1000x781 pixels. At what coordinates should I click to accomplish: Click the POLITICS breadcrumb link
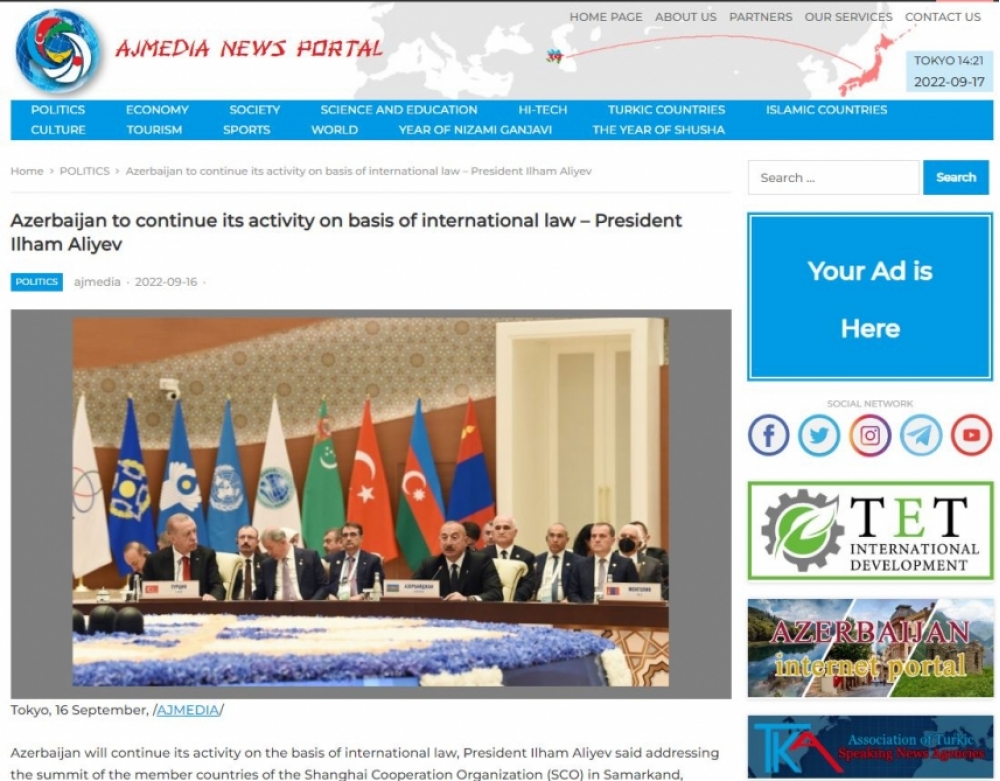(x=84, y=171)
